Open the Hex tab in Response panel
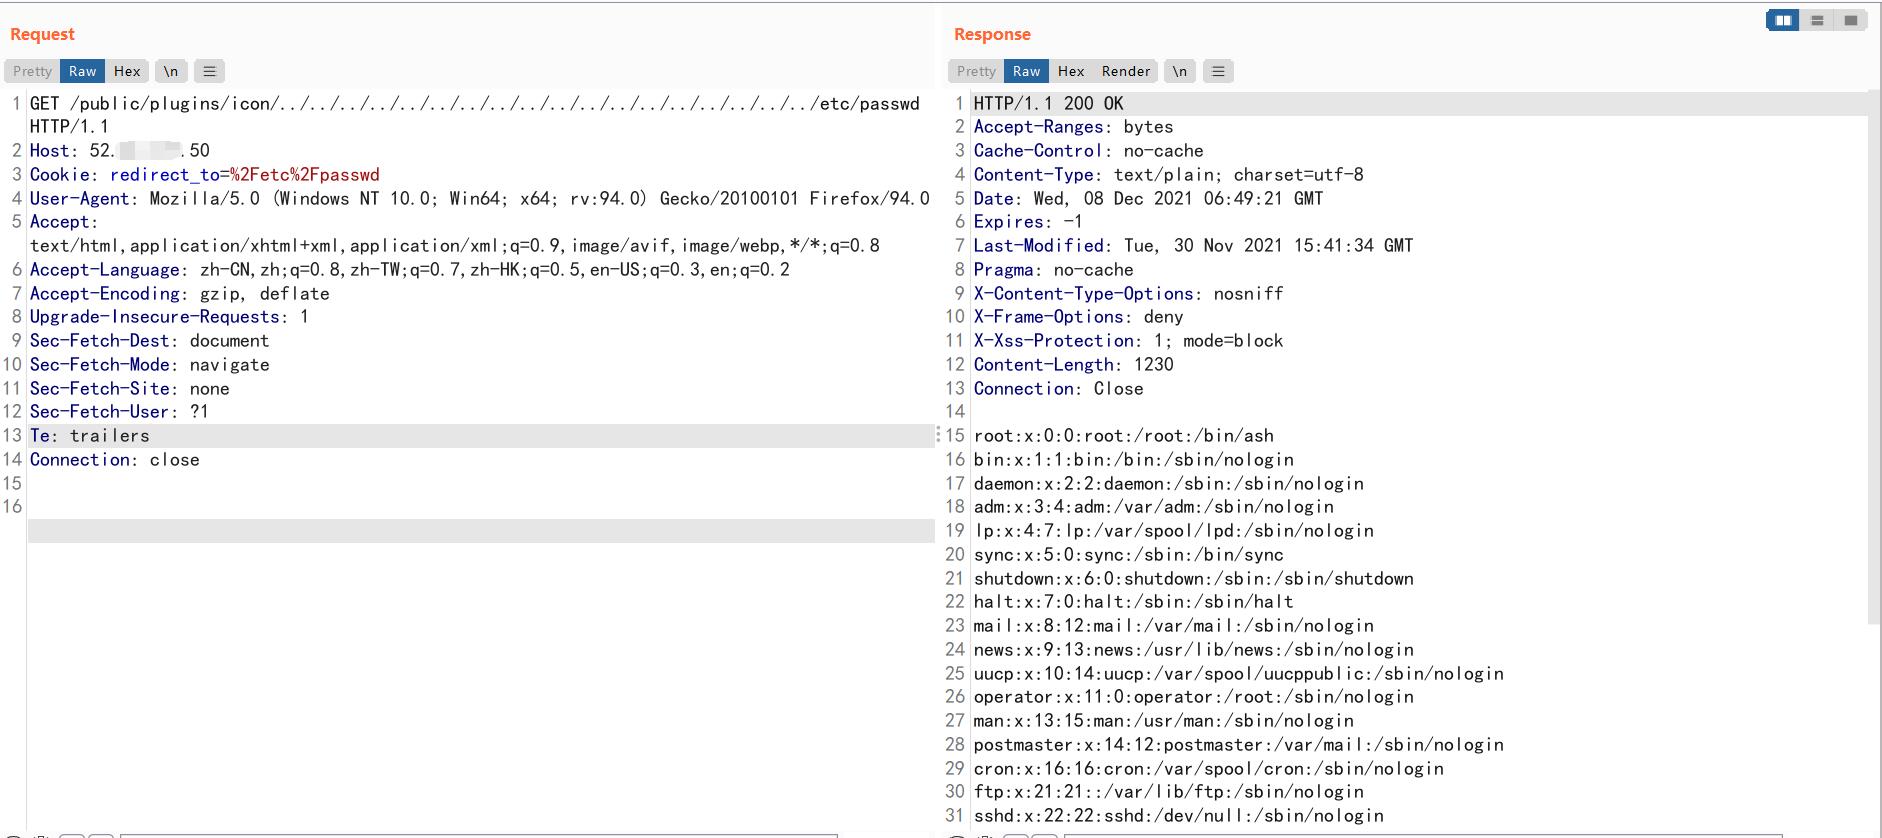Screen dimensions: 1882x838 pos(1071,71)
